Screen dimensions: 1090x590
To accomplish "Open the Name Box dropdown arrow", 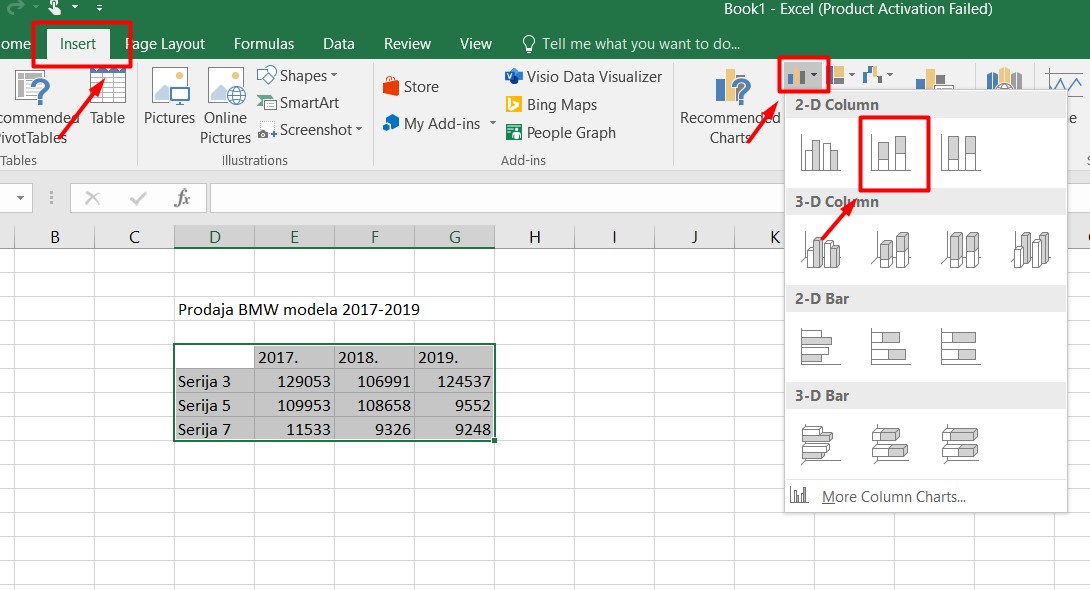I will 20,198.
